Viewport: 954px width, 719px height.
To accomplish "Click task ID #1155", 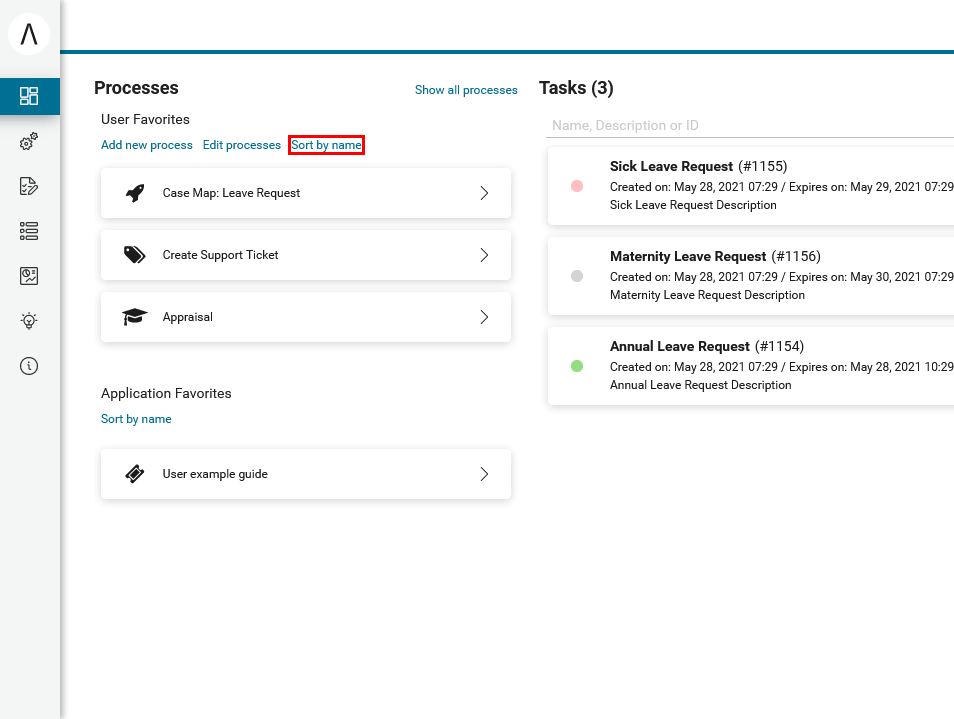I will (x=763, y=167).
